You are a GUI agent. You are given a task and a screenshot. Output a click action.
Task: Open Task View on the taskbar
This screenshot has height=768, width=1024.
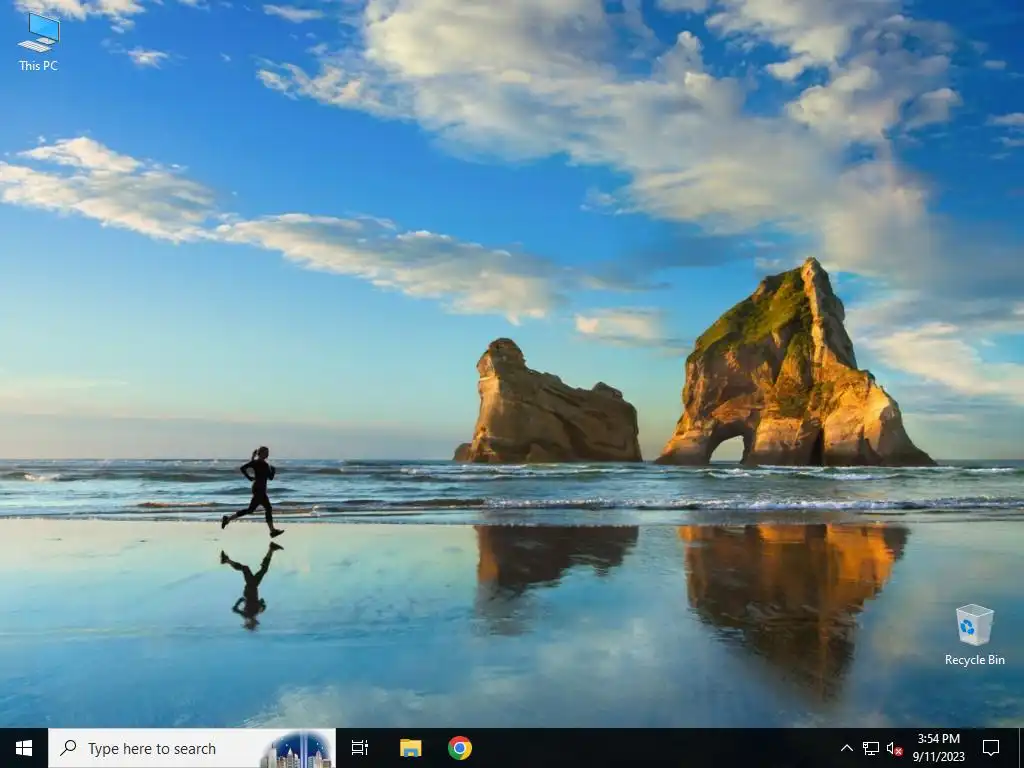(x=359, y=748)
